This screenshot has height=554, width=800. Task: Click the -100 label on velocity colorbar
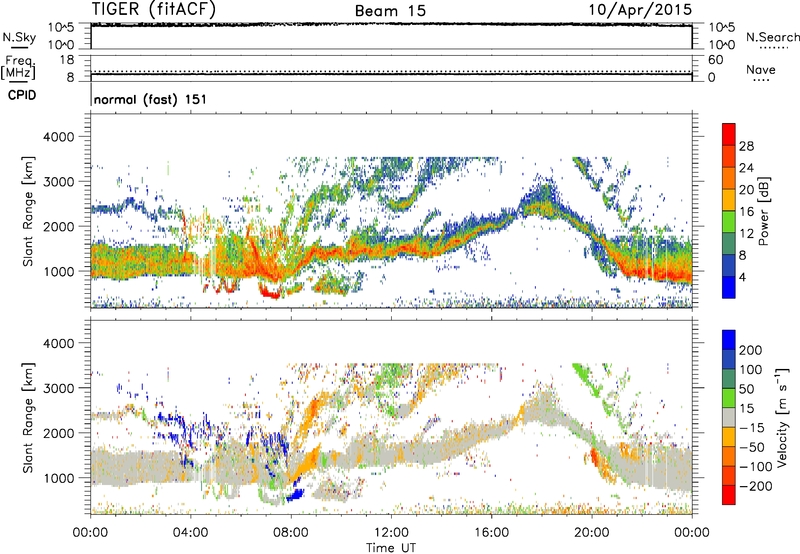pyautogui.click(x=756, y=467)
